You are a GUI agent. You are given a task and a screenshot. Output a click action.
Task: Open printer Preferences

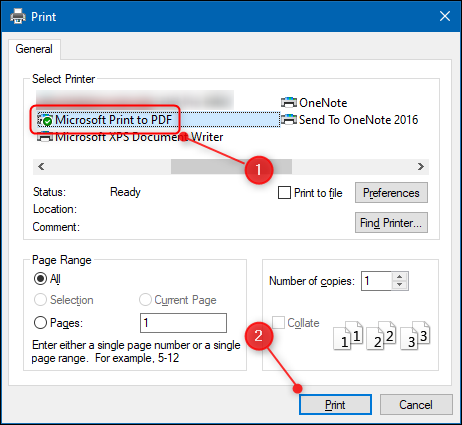click(x=391, y=193)
